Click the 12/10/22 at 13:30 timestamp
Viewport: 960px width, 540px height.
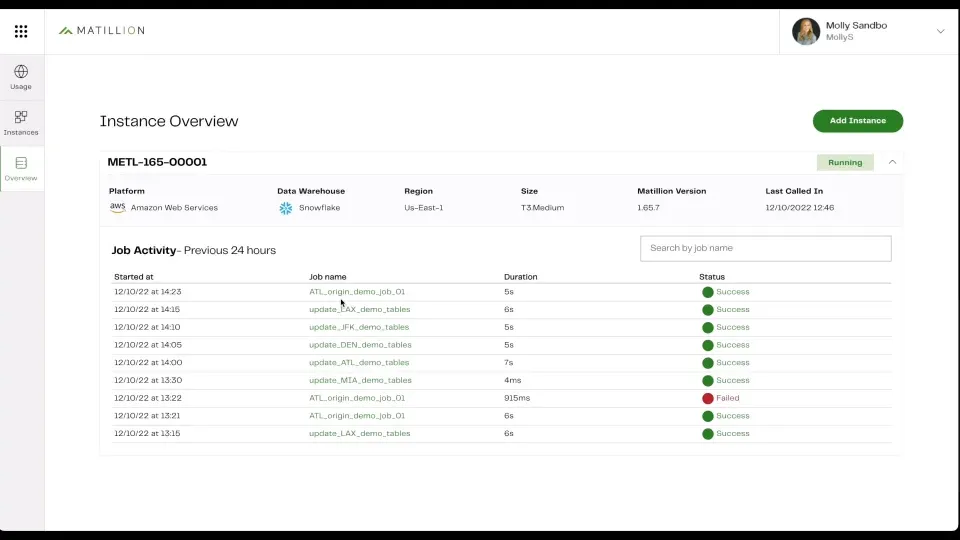click(148, 380)
